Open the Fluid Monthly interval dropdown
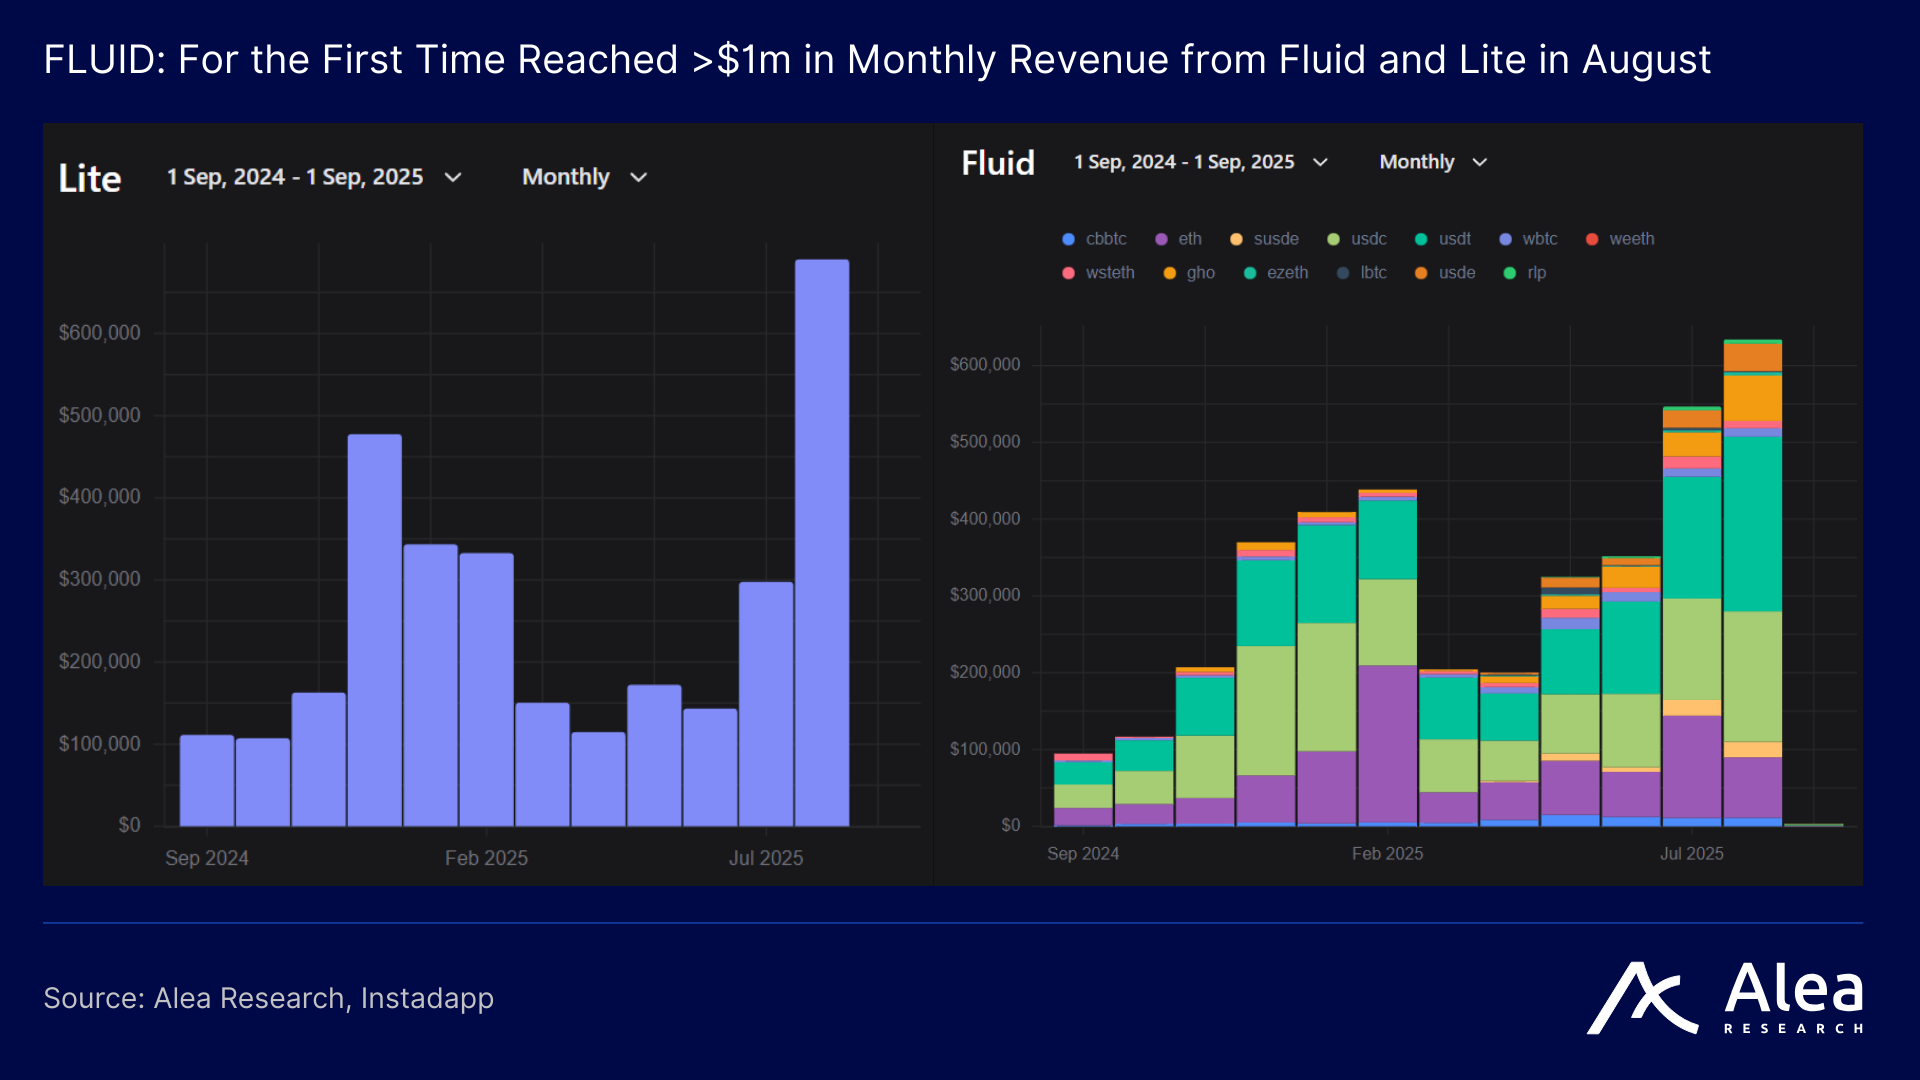Screen dimensions: 1920x1080 tap(1433, 162)
